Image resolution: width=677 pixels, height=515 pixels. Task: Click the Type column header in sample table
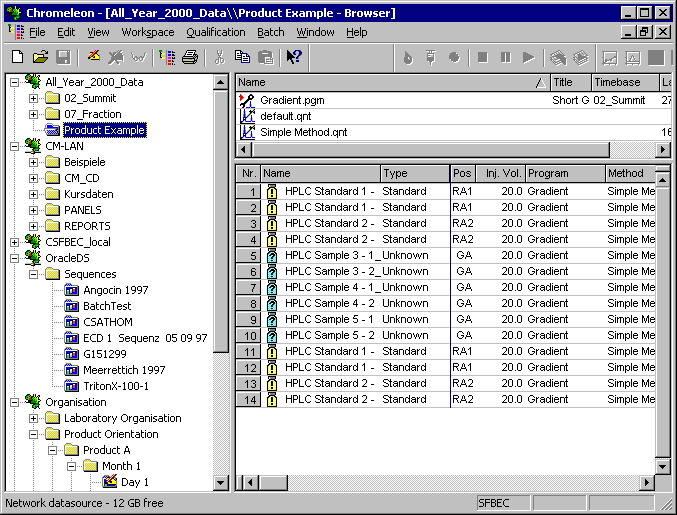[415, 173]
